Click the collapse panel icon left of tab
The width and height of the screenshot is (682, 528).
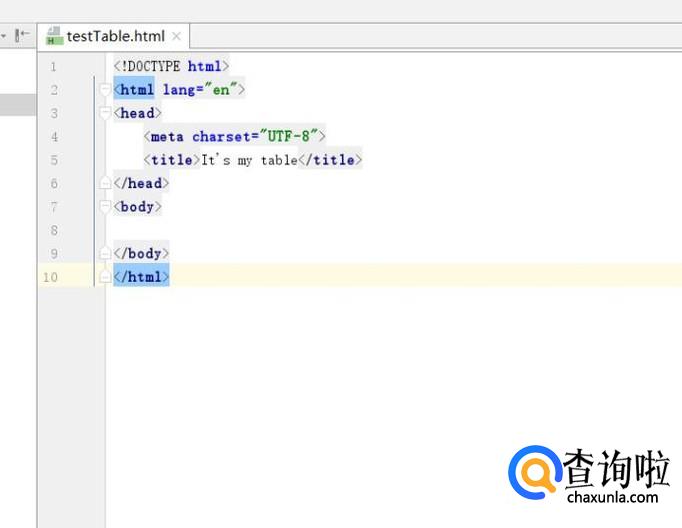pos(22,35)
